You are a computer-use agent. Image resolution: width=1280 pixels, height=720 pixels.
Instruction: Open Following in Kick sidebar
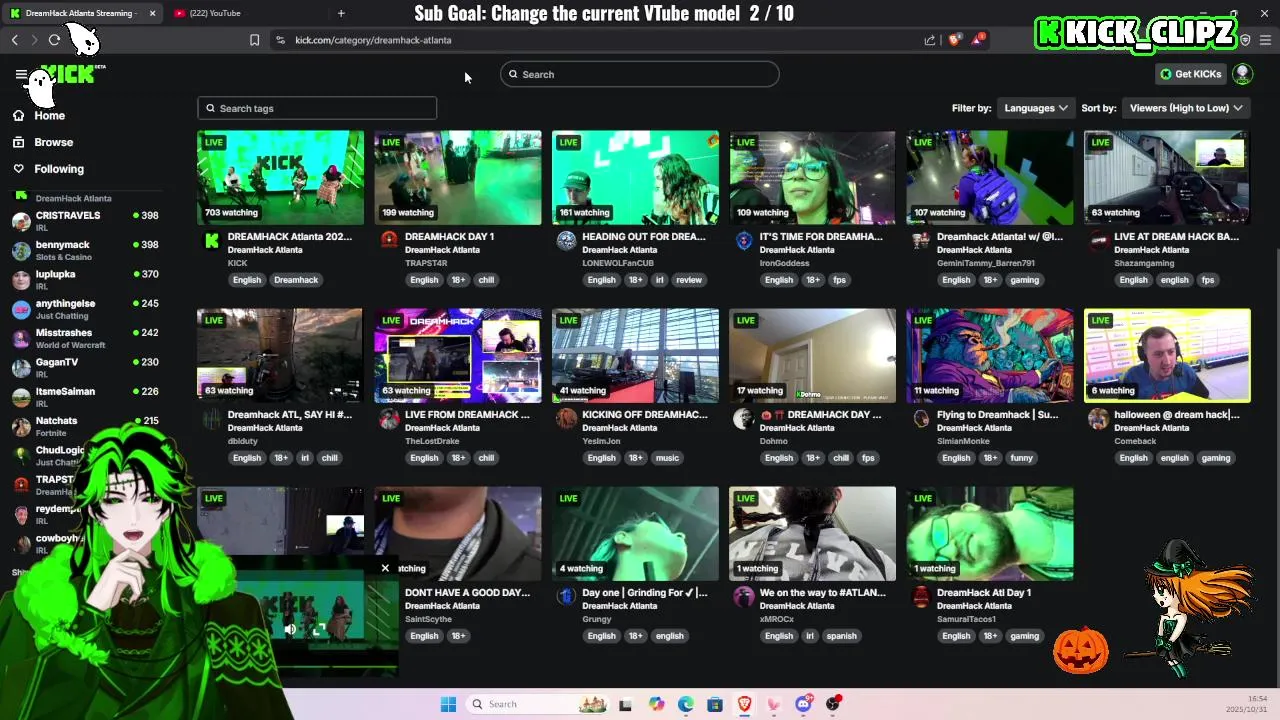59,169
